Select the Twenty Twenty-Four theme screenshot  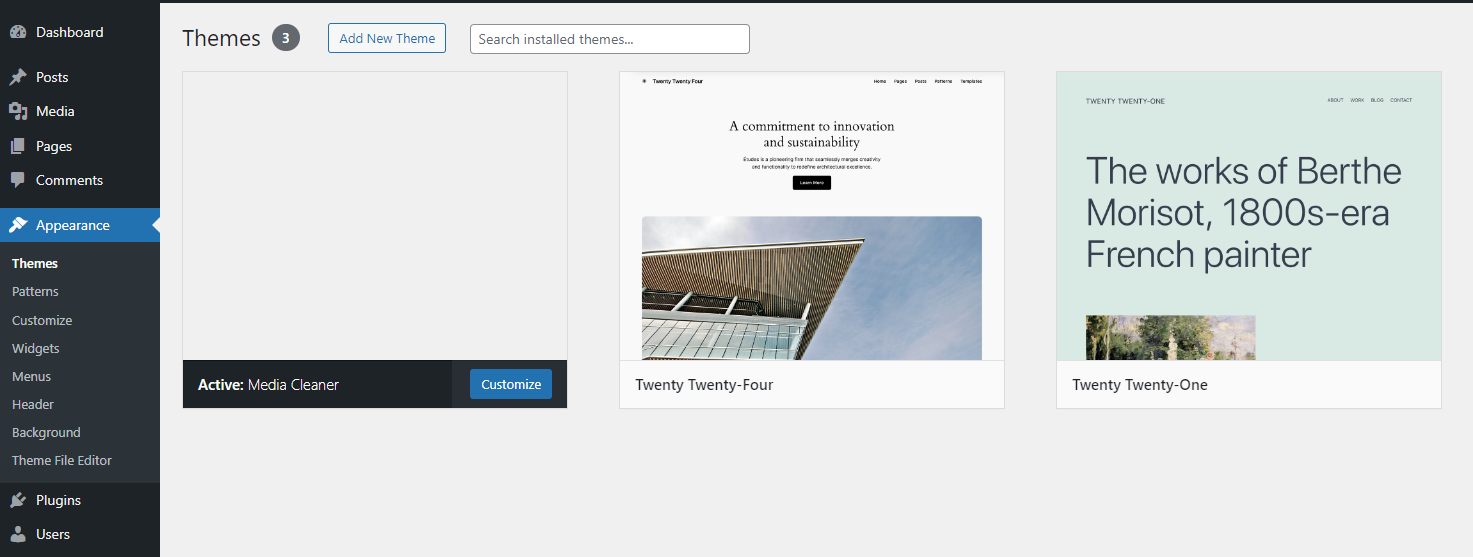coord(812,216)
